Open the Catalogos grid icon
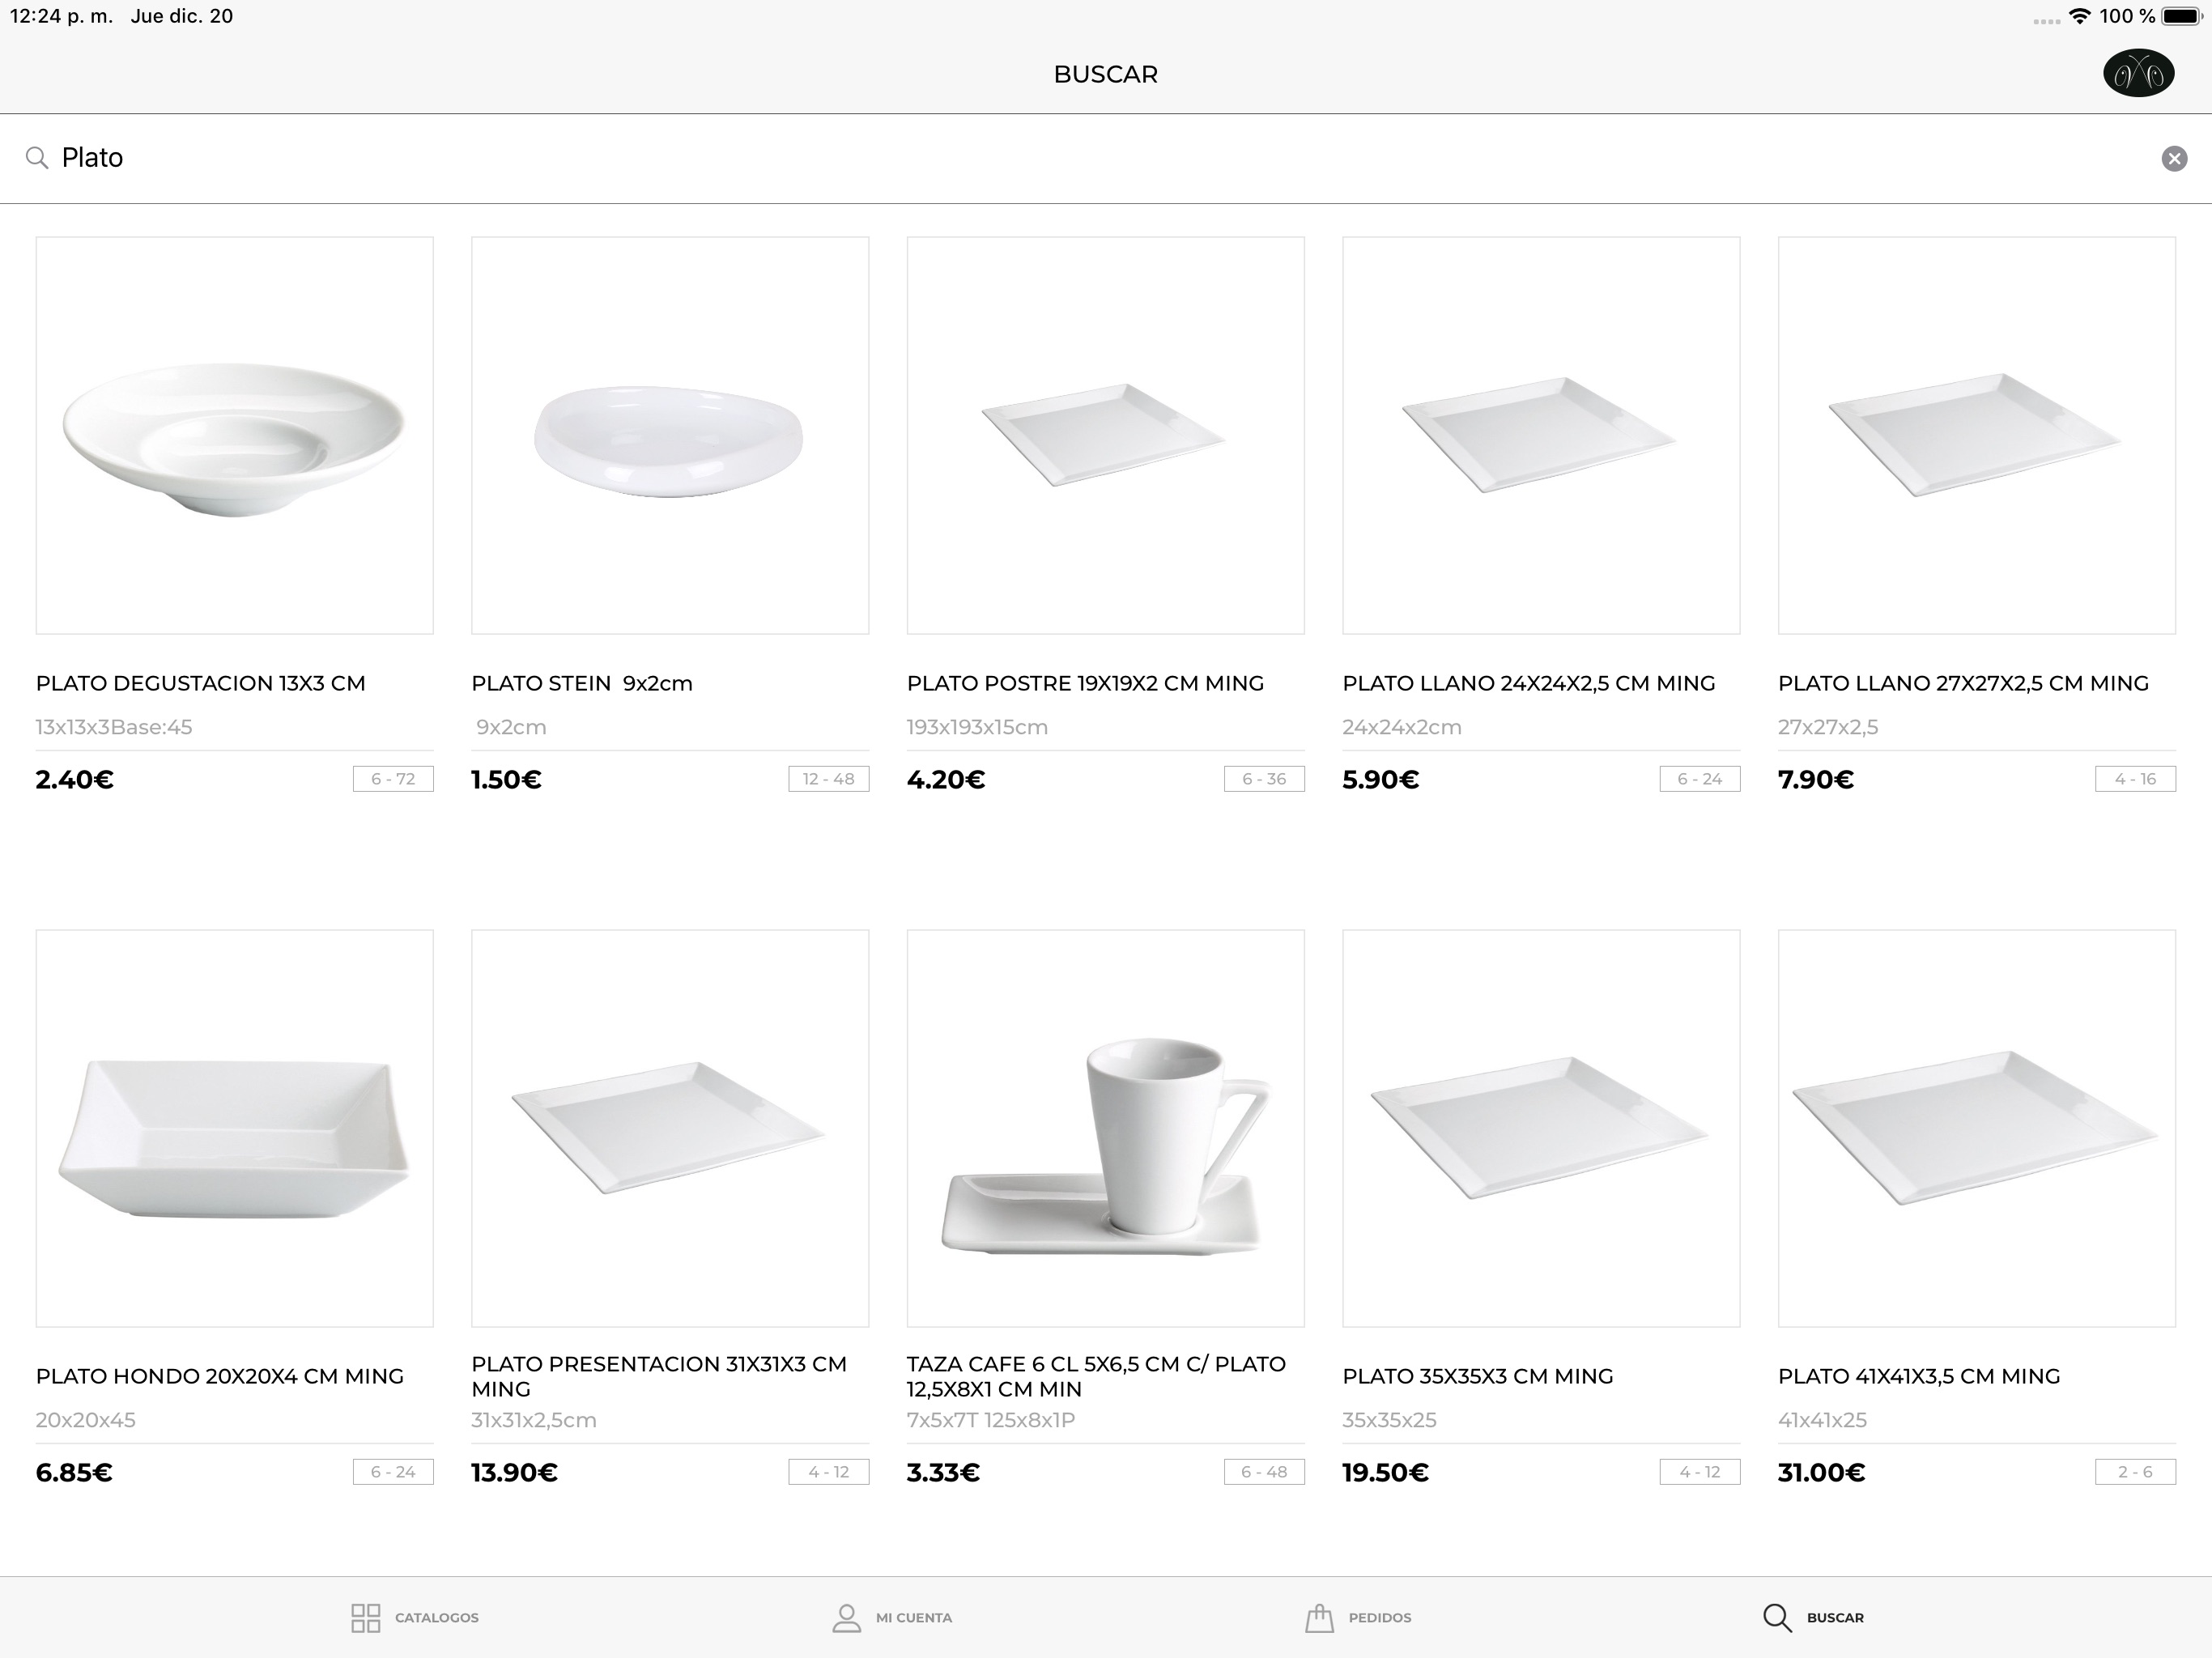The width and height of the screenshot is (2212, 1658). click(366, 1617)
